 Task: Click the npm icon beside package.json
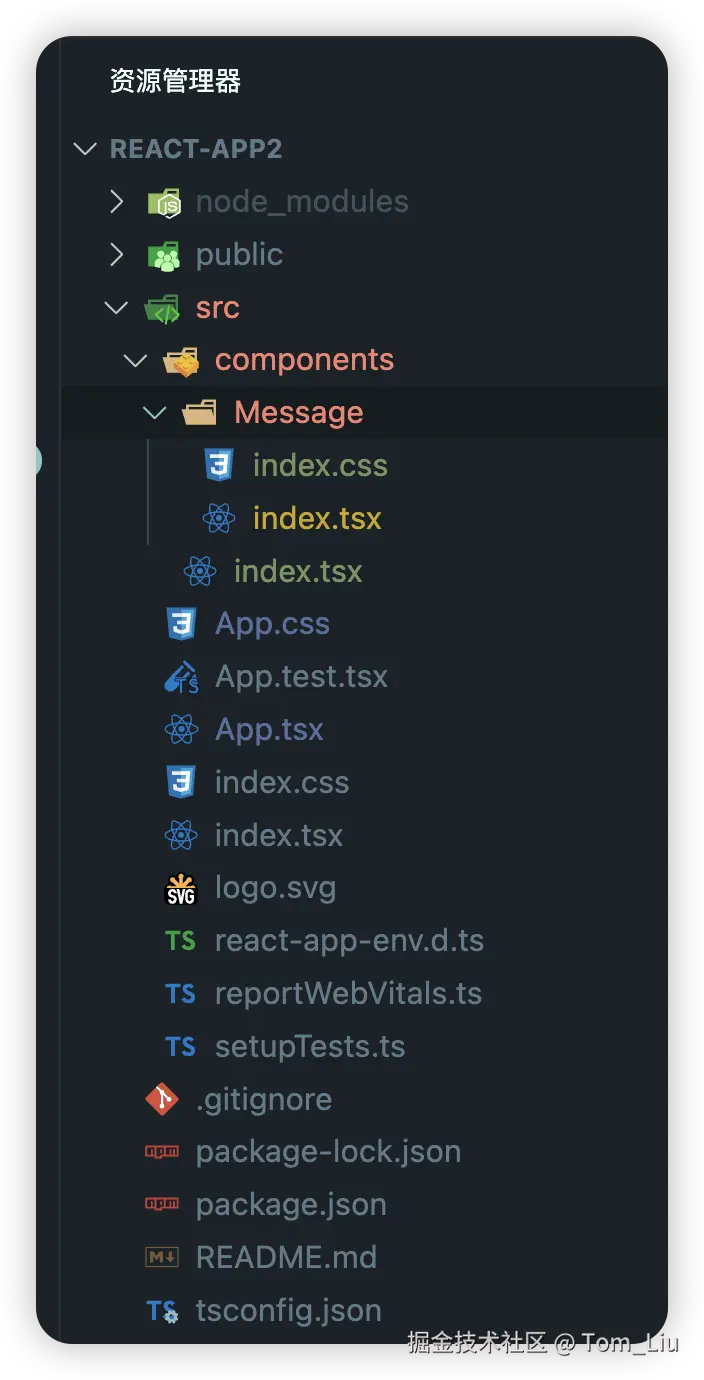click(162, 1204)
